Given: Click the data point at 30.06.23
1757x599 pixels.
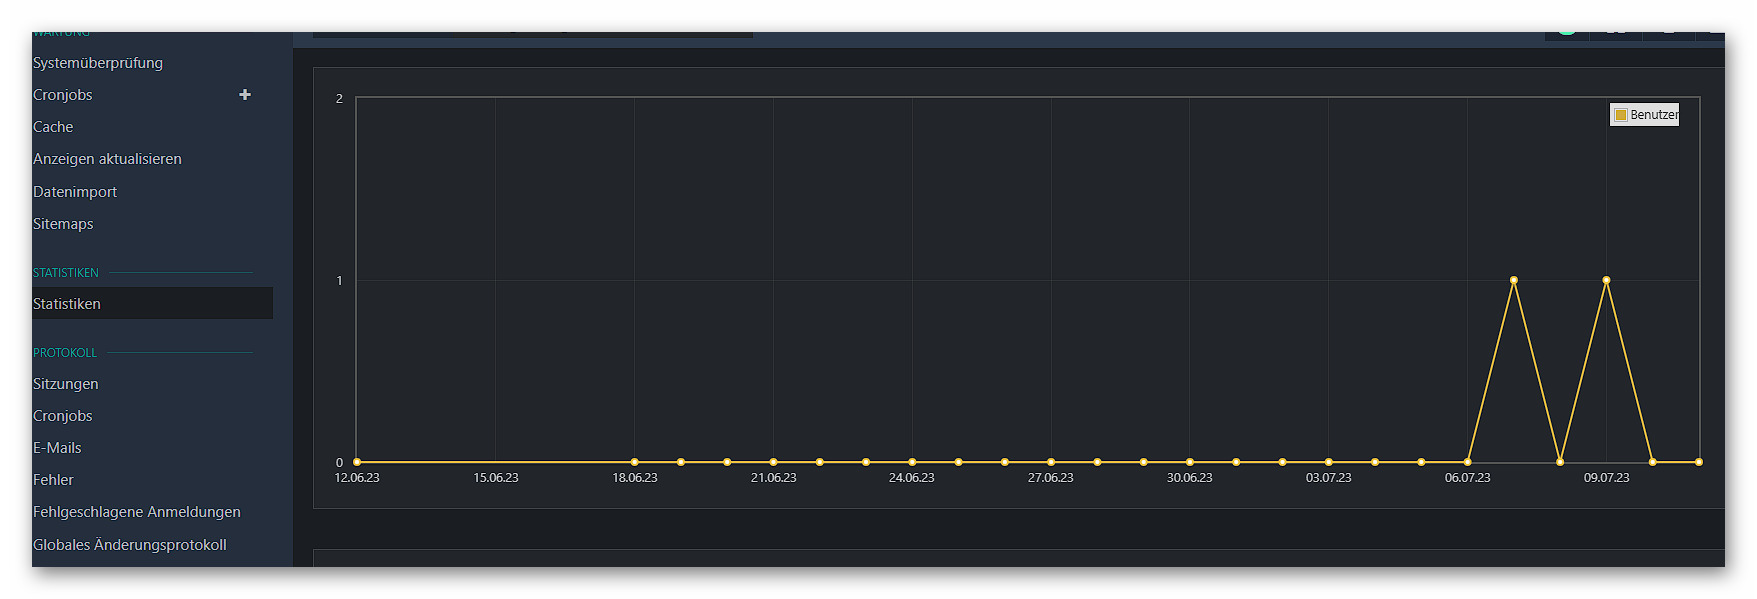Looking at the screenshot, I should coord(1190,462).
